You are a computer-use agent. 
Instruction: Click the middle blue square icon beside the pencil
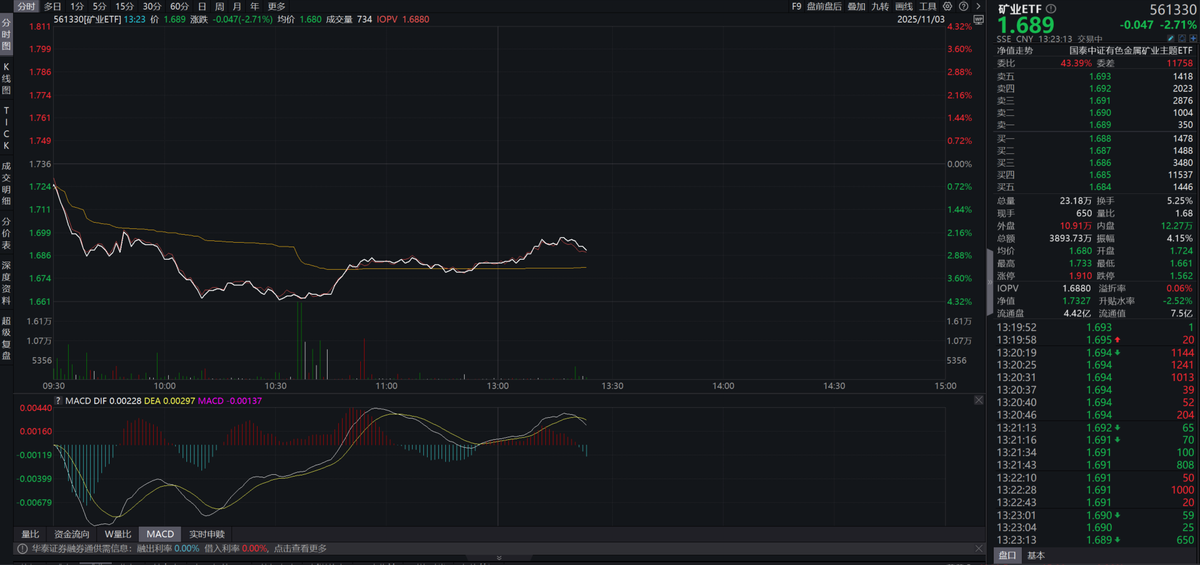point(1181,37)
